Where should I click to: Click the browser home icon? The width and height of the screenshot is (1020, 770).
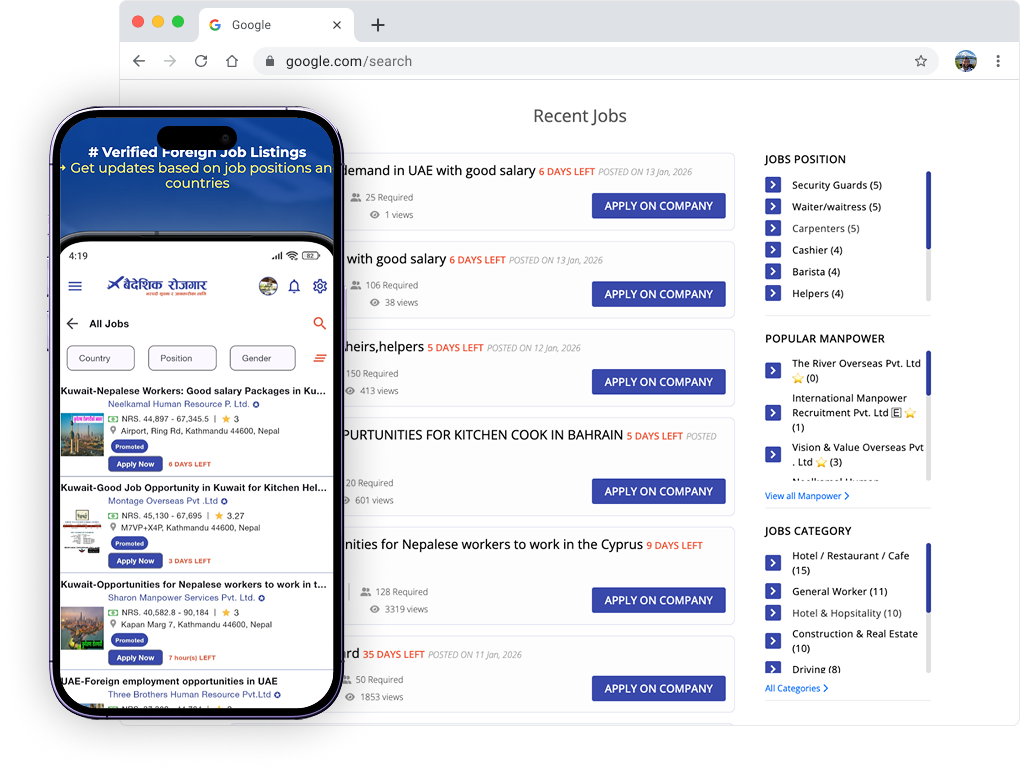tap(232, 61)
